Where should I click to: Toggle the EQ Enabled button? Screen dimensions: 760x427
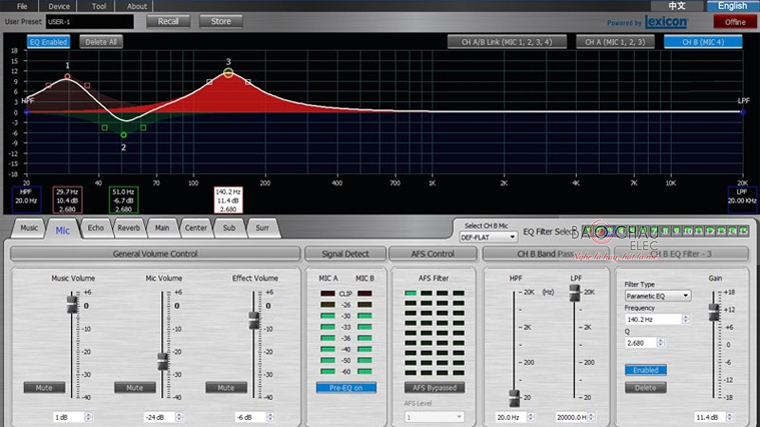(48, 42)
